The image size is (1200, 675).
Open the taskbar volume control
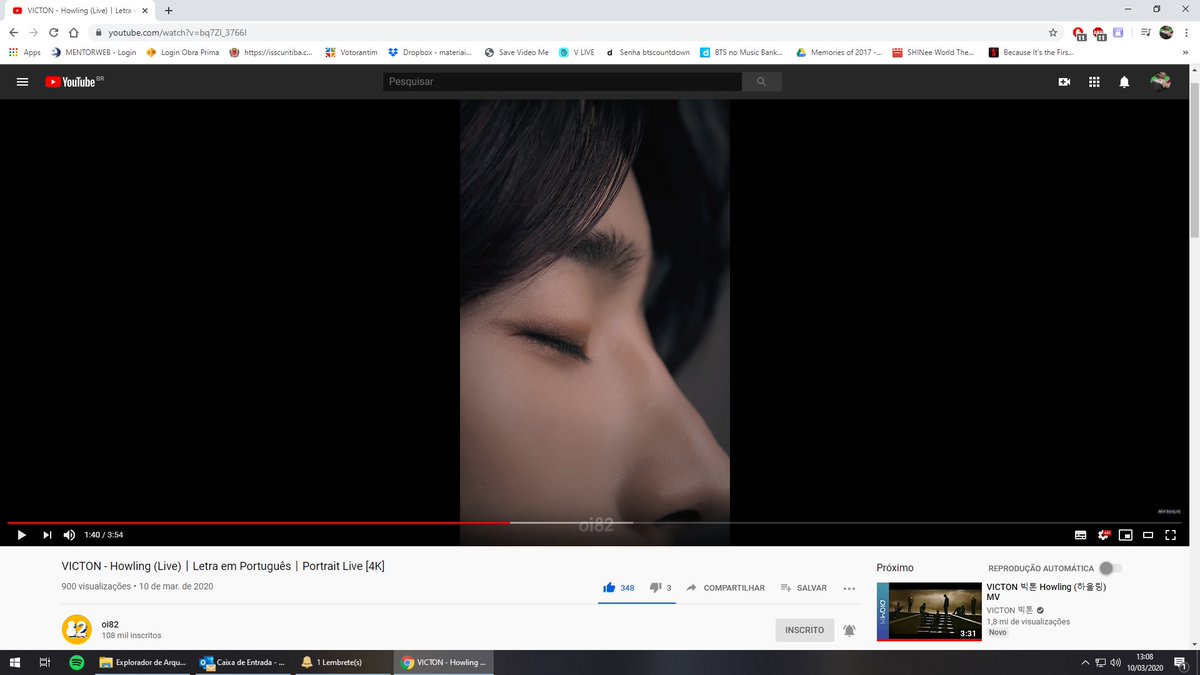point(1115,662)
